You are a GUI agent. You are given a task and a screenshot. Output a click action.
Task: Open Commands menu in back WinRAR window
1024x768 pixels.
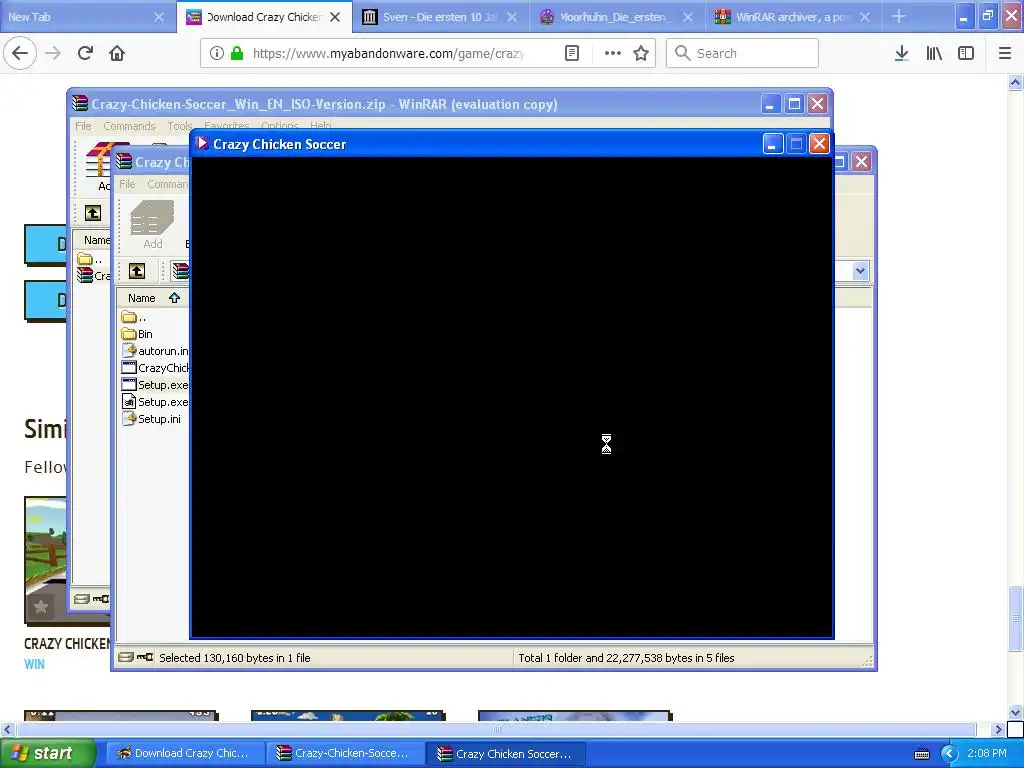tap(129, 126)
